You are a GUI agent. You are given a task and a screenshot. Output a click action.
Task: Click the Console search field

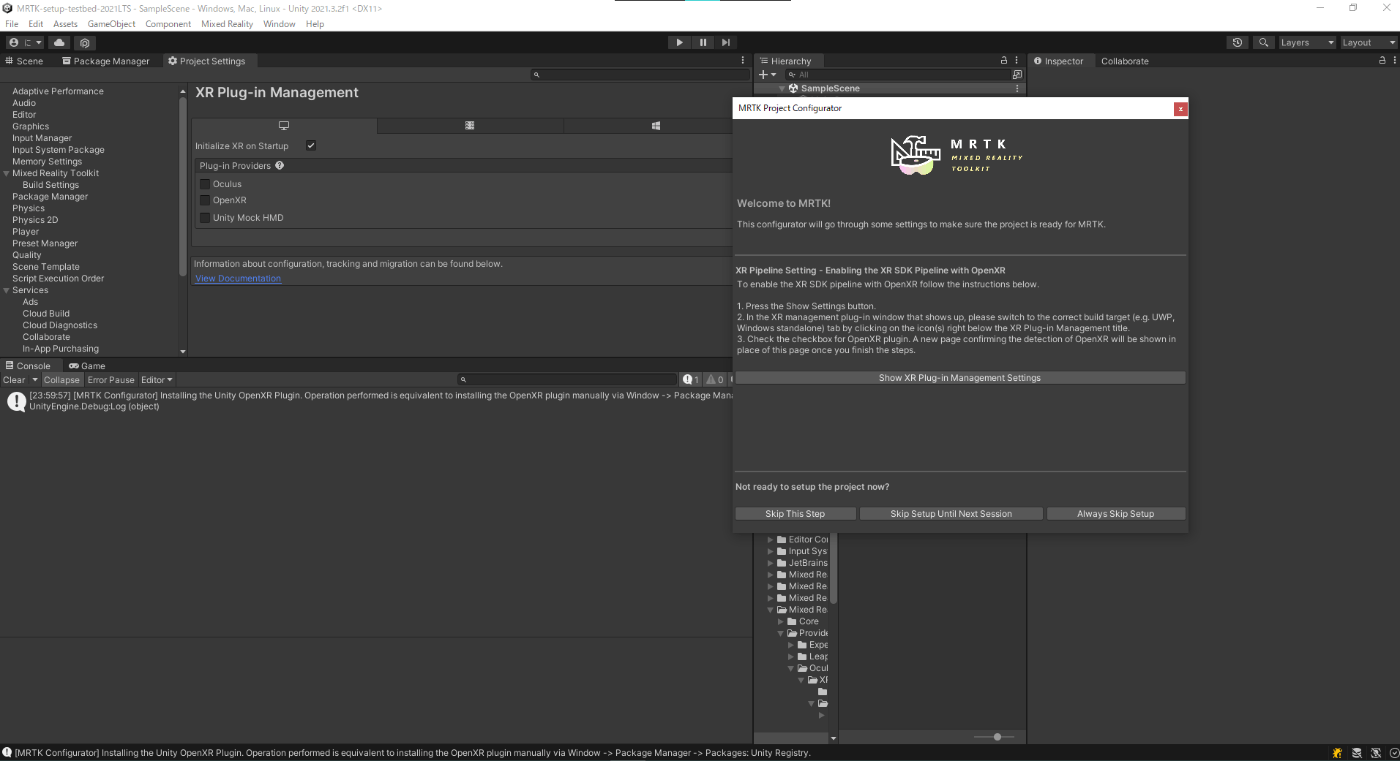coord(567,380)
